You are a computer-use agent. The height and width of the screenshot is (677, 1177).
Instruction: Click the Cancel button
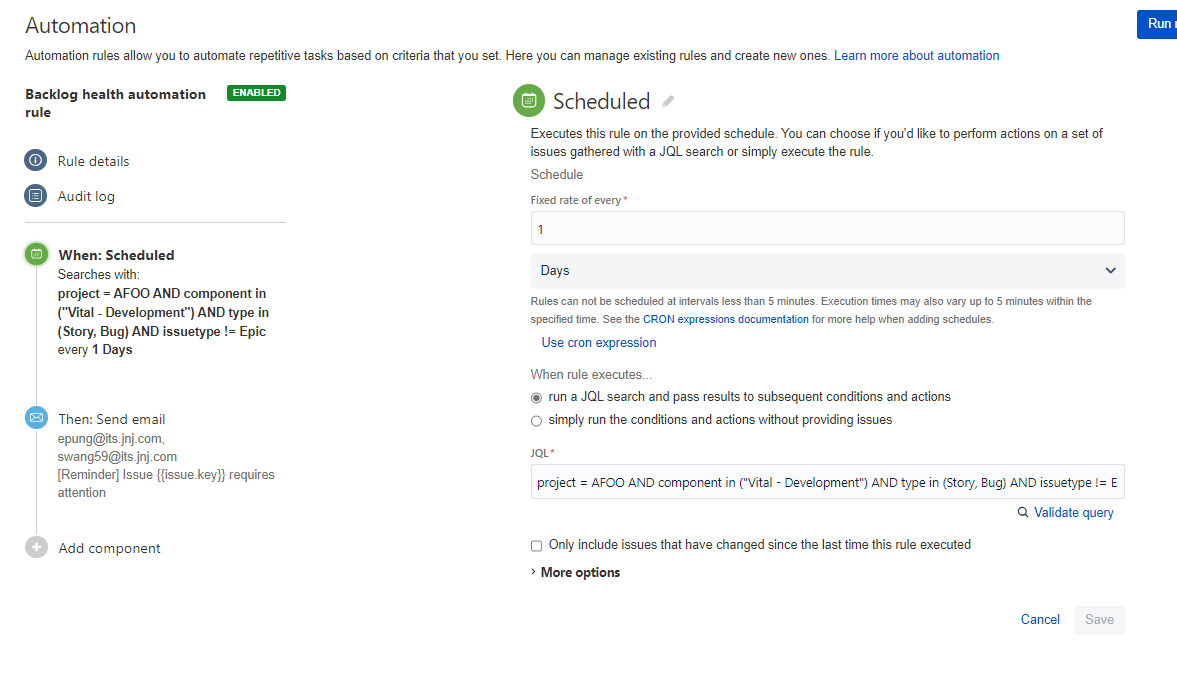(1040, 619)
